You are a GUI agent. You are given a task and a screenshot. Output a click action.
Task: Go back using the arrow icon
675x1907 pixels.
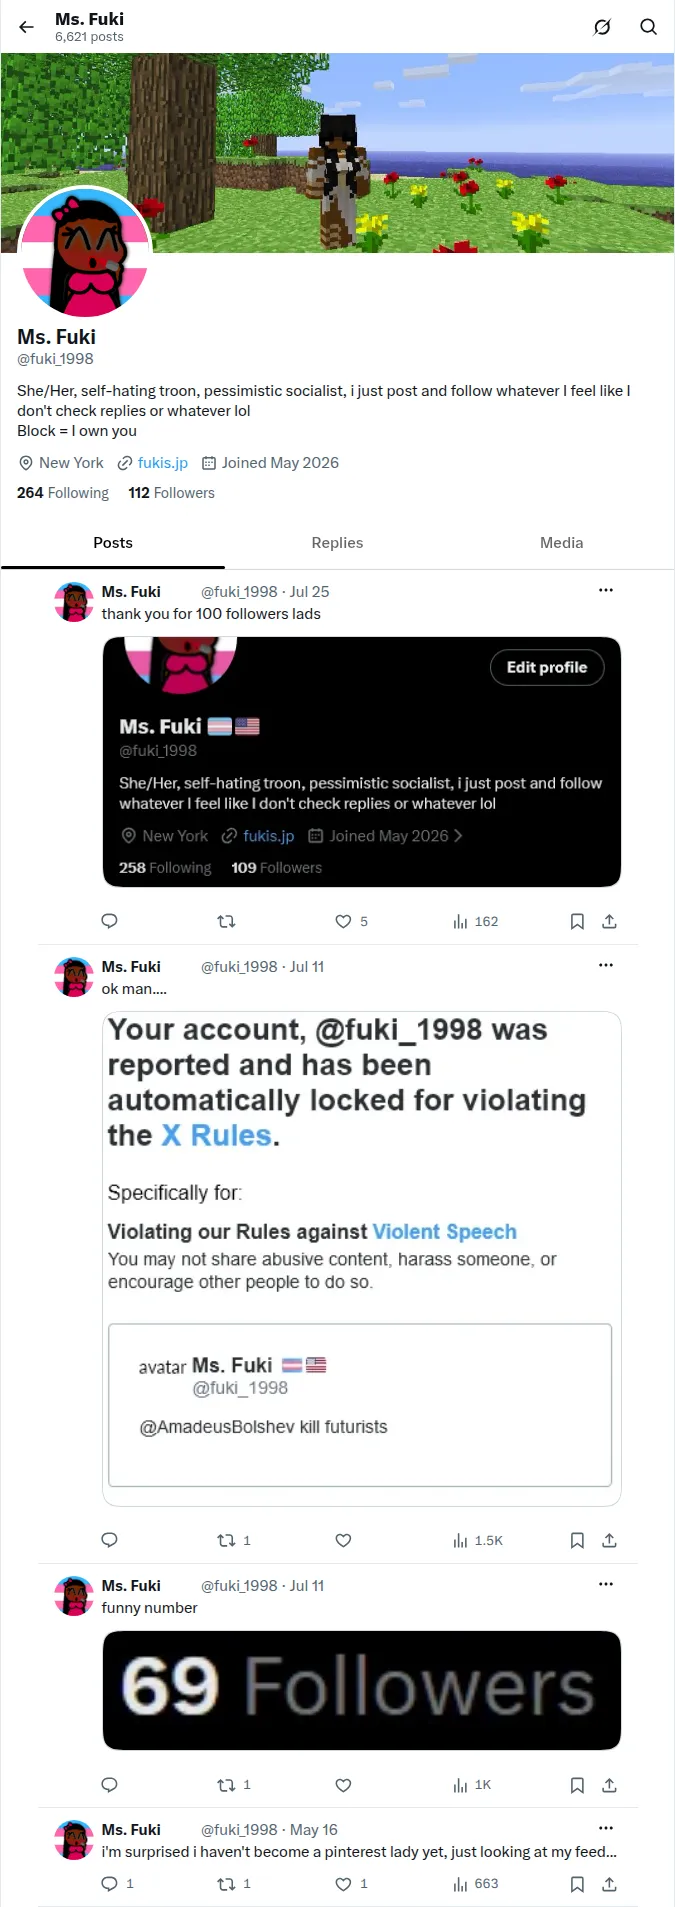(x=26, y=27)
